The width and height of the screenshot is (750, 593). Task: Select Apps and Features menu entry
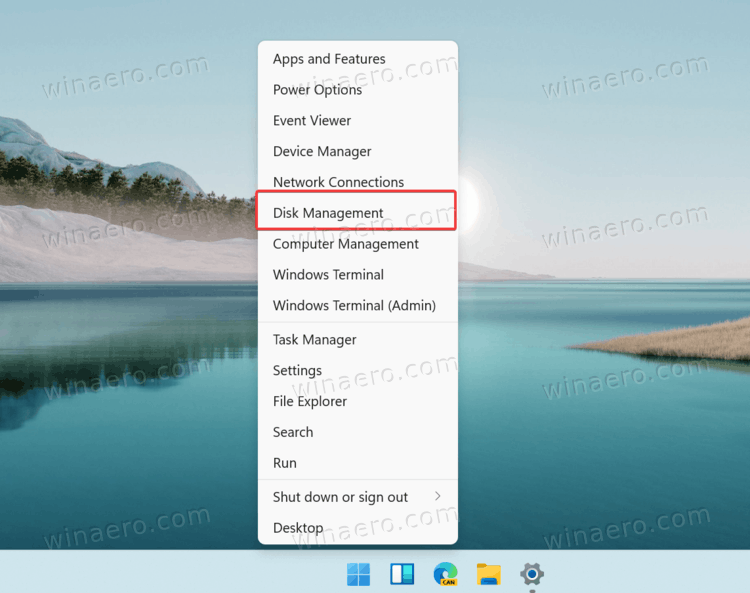click(358, 59)
